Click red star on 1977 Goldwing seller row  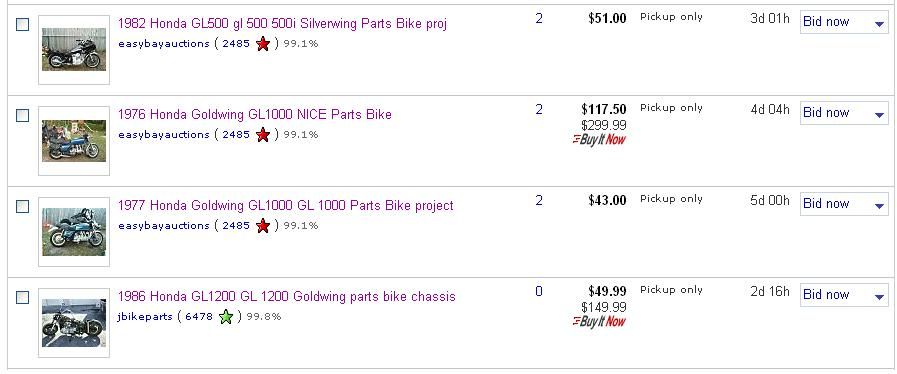pos(263,226)
